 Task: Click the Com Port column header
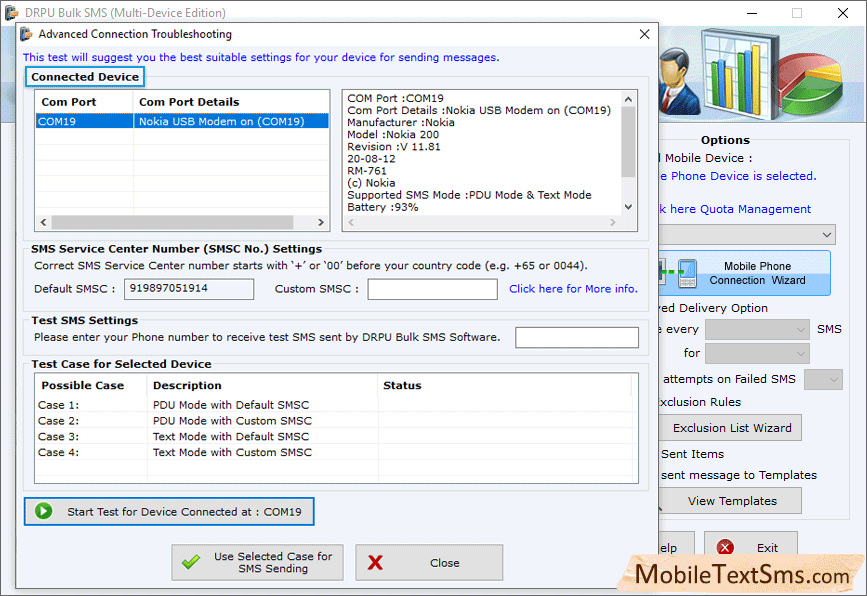click(84, 102)
